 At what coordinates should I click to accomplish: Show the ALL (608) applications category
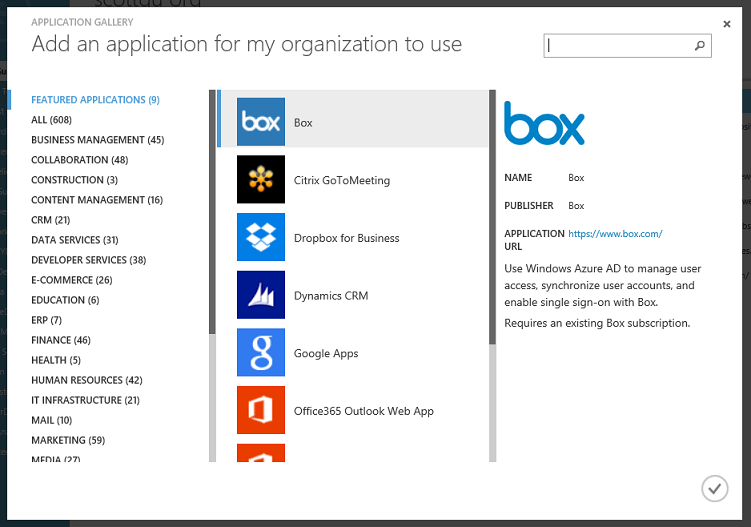coord(53,120)
